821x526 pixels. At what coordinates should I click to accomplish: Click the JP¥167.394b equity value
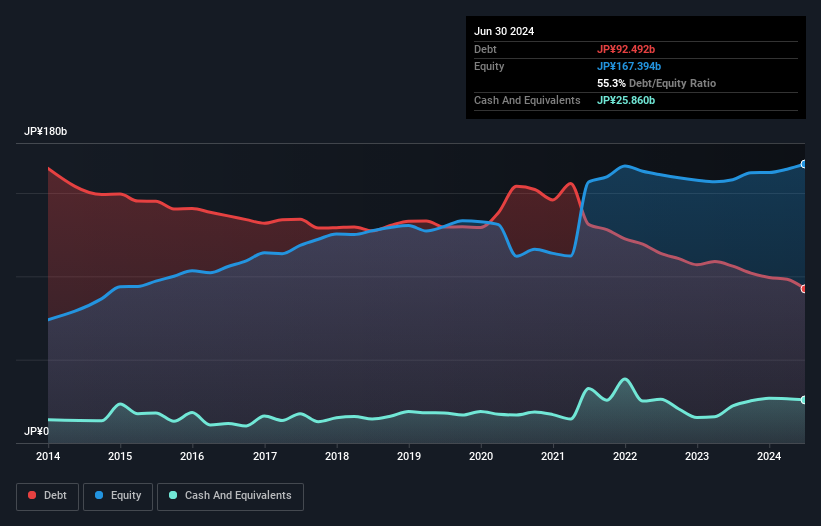tap(629, 66)
